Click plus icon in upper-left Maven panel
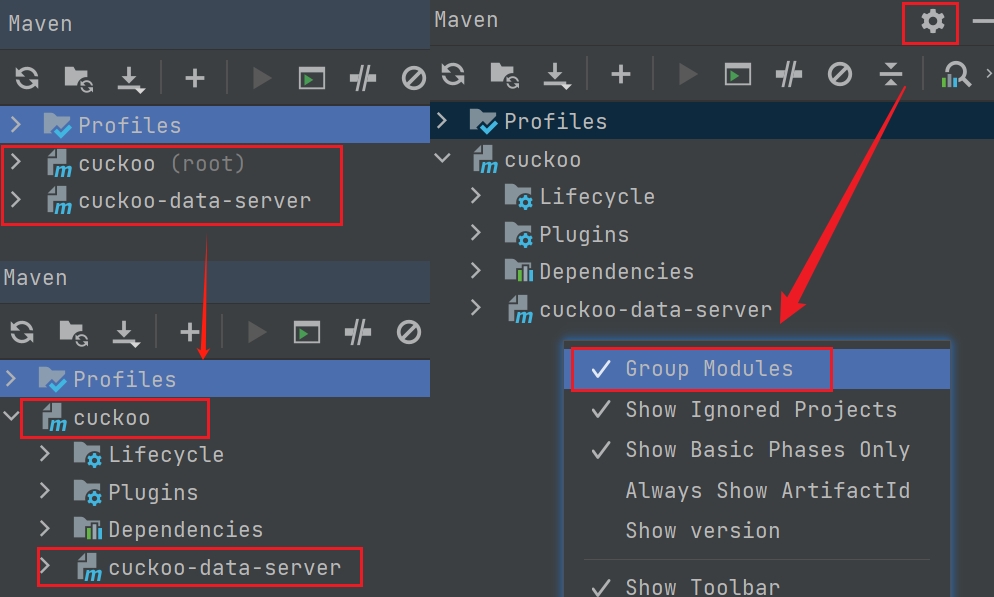The image size is (994, 597). [x=195, y=79]
